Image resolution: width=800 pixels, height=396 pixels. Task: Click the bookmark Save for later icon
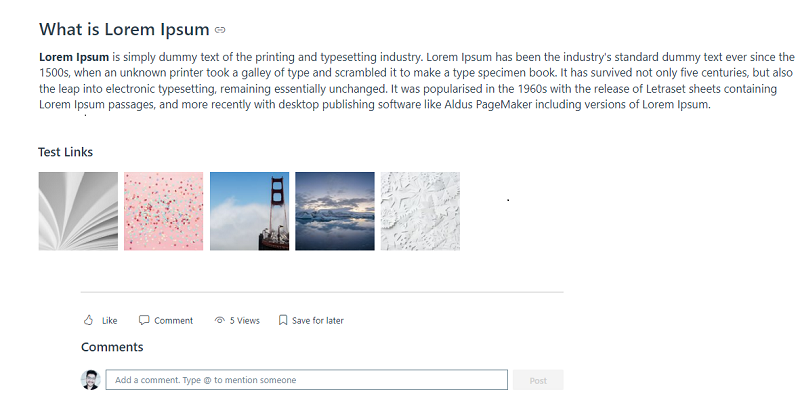tap(283, 320)
